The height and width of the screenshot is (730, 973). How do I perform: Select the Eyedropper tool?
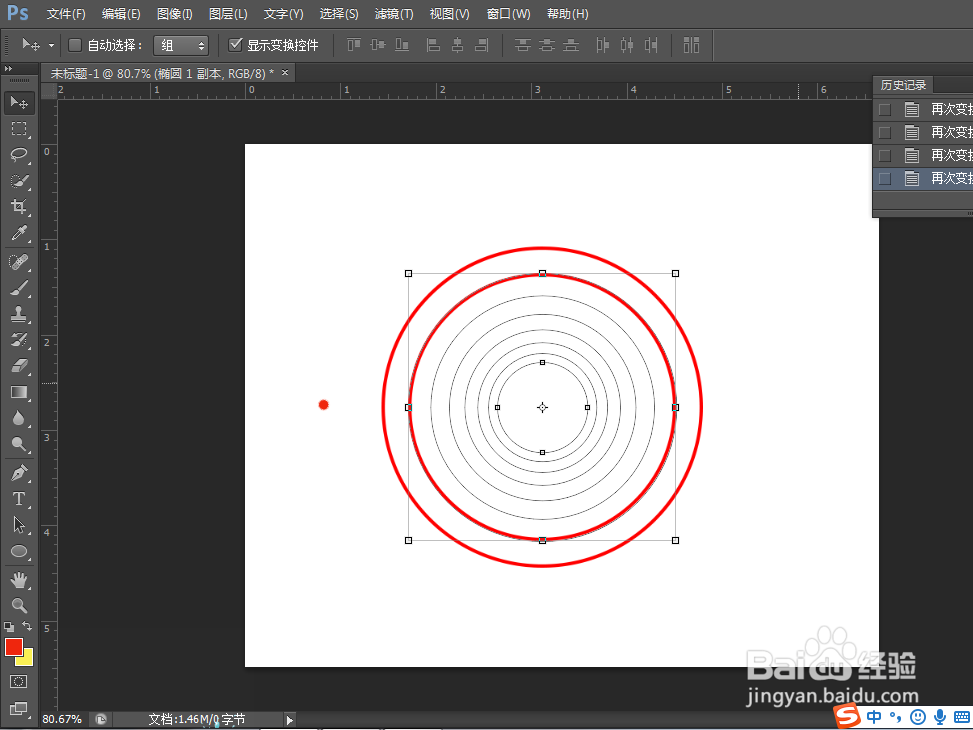[x=19, y=233]
